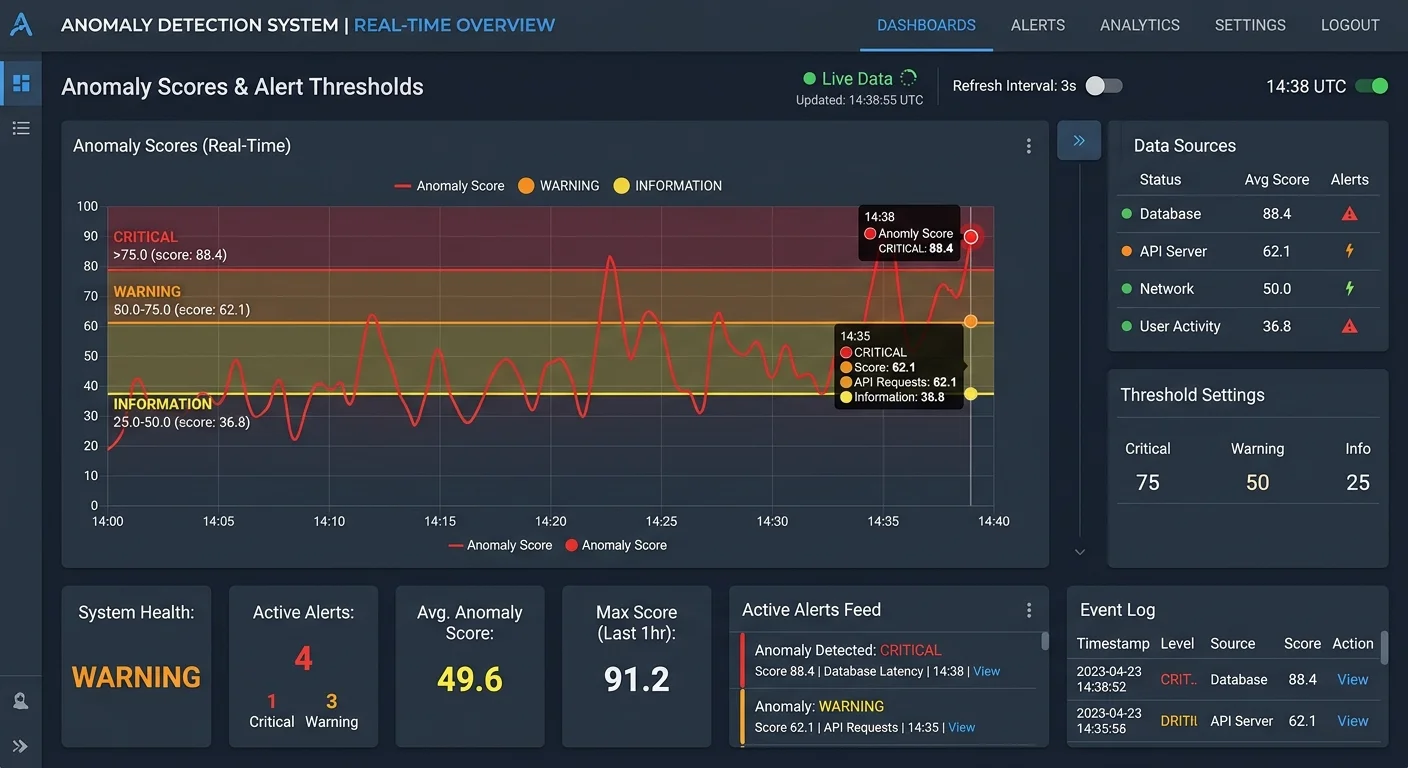Toggle bottom legend Anomaly Score line item
Screen dimensions: 1408x768
click(x=500, y=545)
